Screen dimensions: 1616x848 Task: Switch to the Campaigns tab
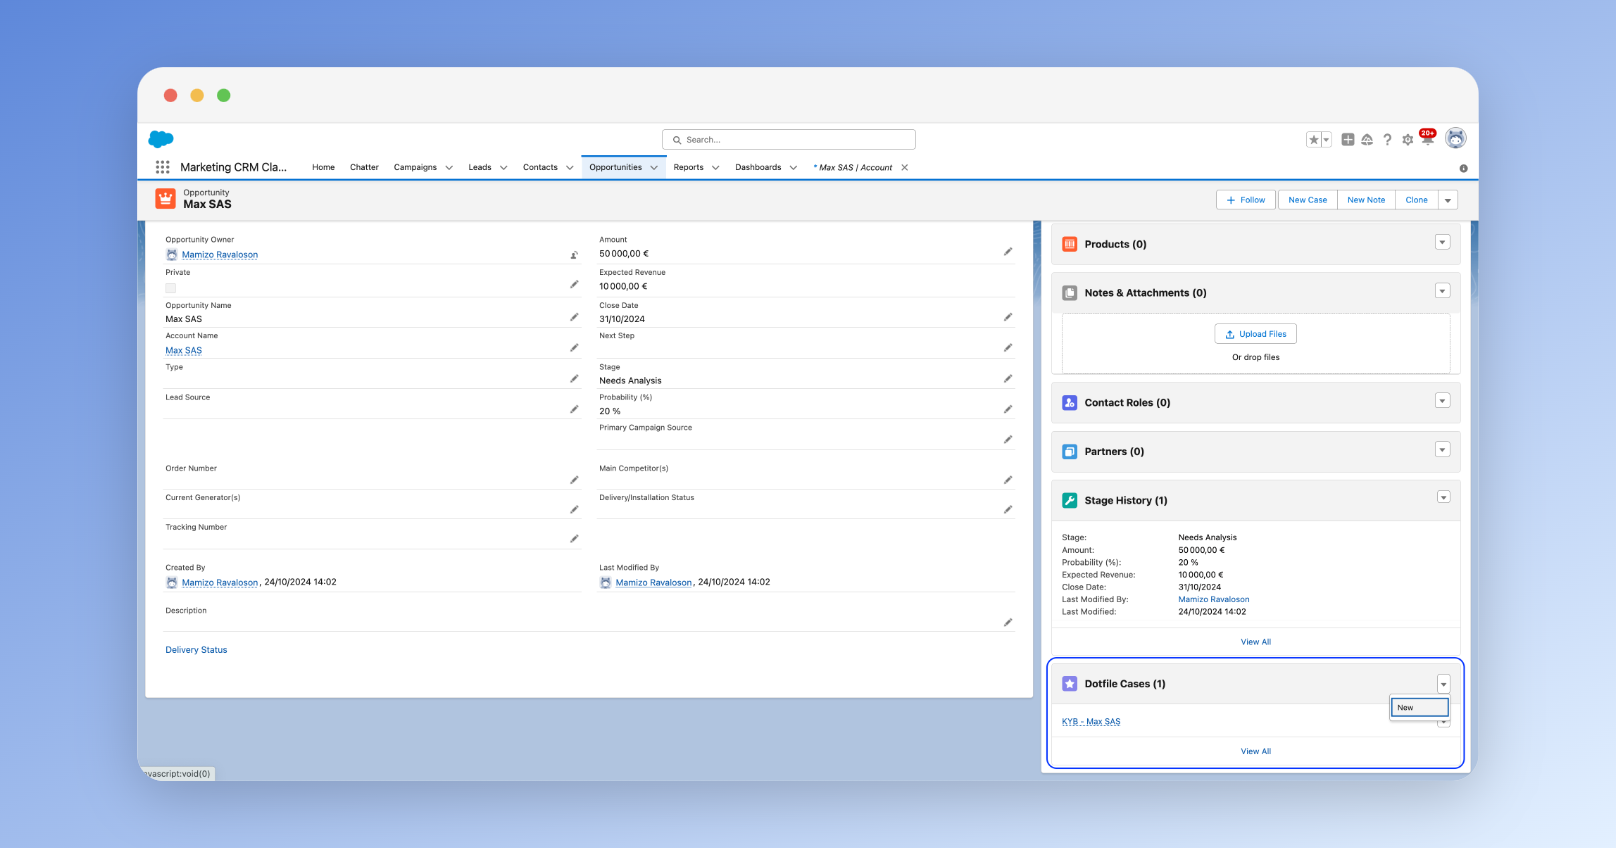[x=415, y=168]
